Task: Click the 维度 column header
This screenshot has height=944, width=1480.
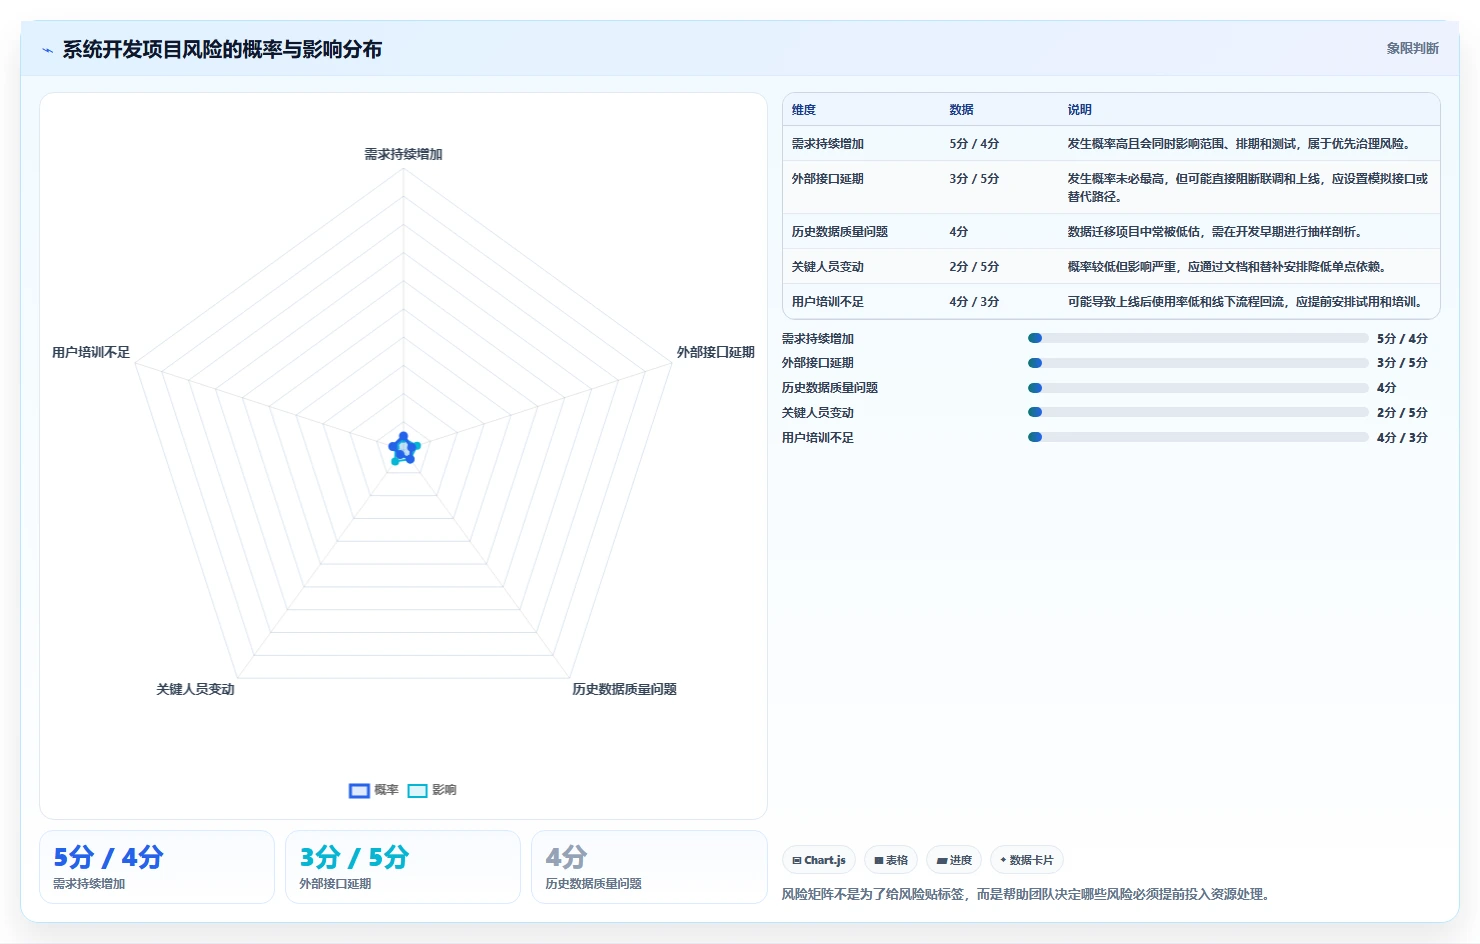Action: [804, 110]
